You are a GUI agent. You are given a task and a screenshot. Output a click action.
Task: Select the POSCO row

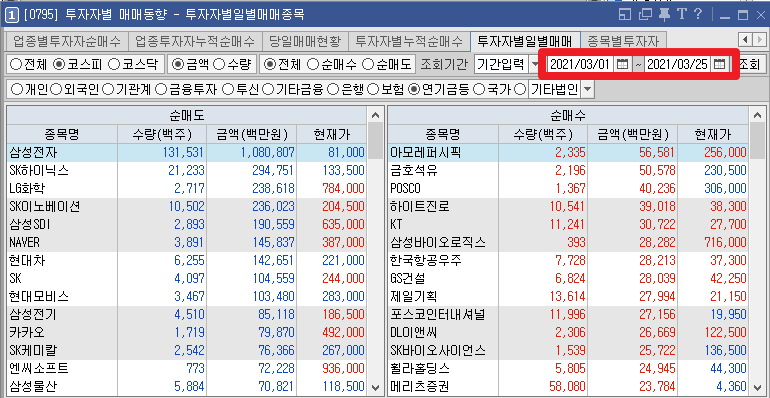click(x=568, y=189)
